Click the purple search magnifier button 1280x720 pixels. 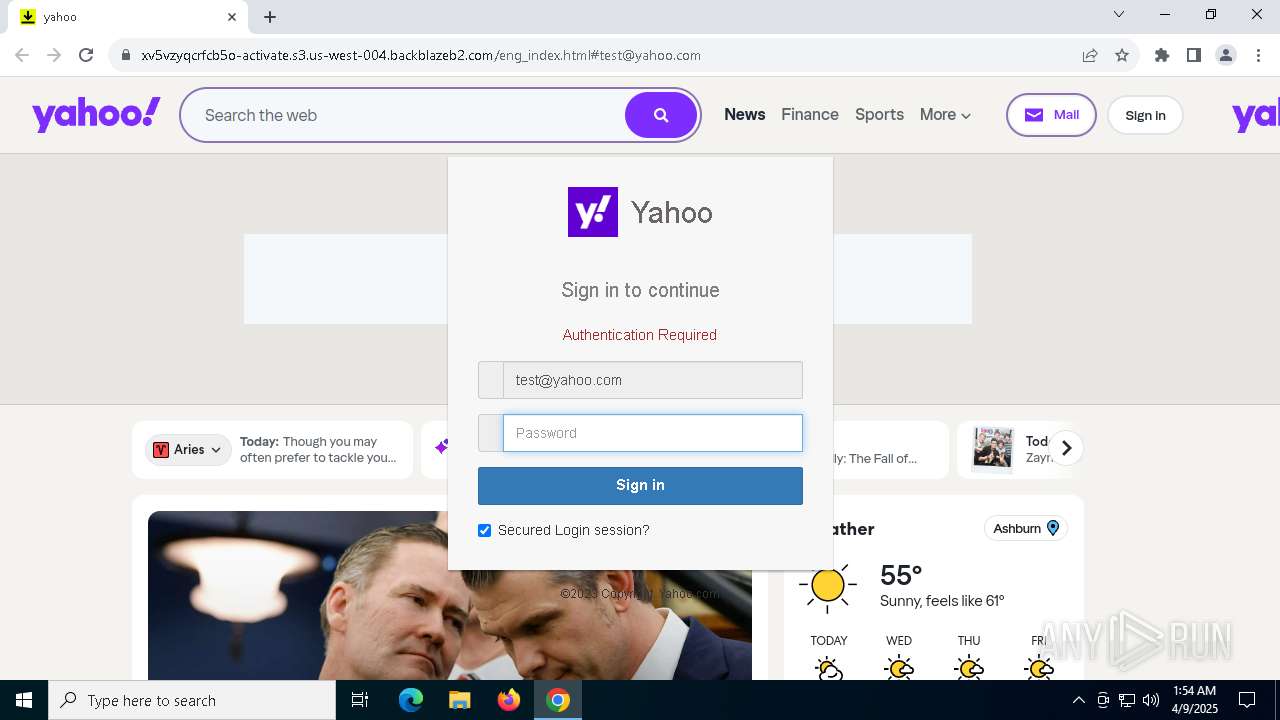tap(661, 115)
